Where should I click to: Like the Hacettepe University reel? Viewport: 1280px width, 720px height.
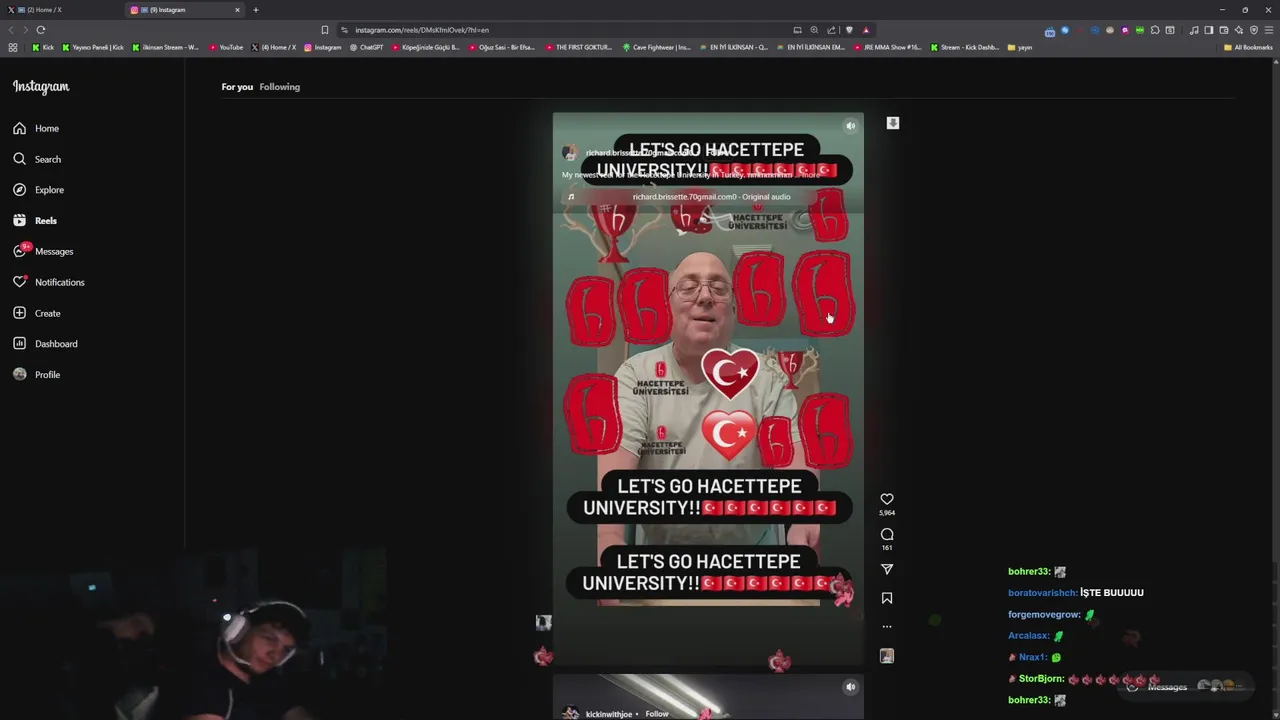[887, 499]
